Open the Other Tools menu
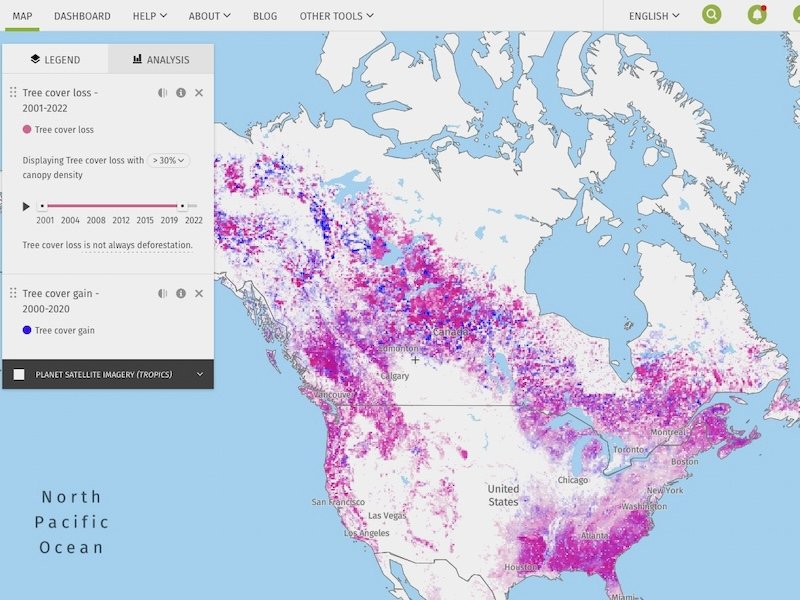 [336, 16]
